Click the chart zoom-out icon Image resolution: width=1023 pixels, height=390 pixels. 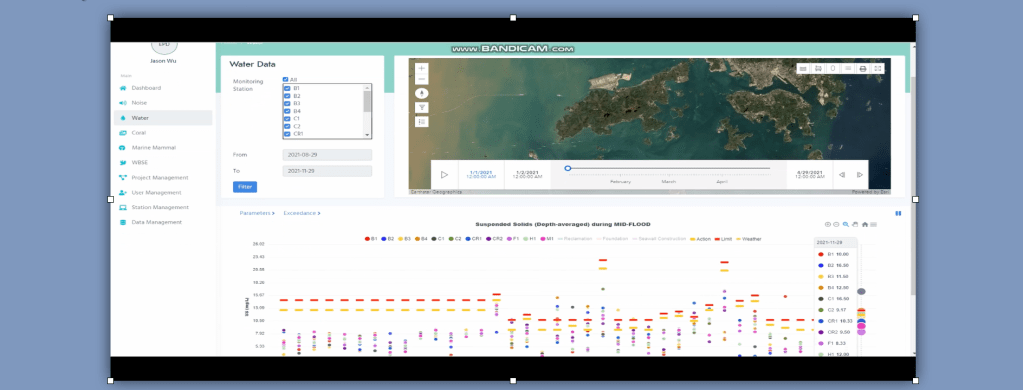(836, 224)
